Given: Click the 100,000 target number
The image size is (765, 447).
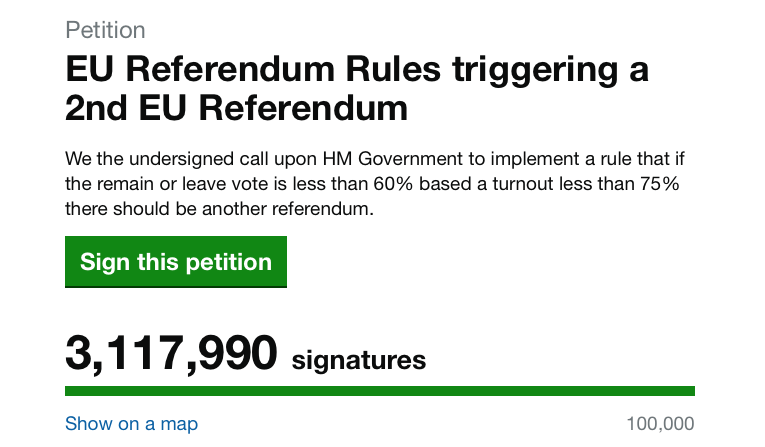Looking at the screenshot, I should click(x=660, y=424).
